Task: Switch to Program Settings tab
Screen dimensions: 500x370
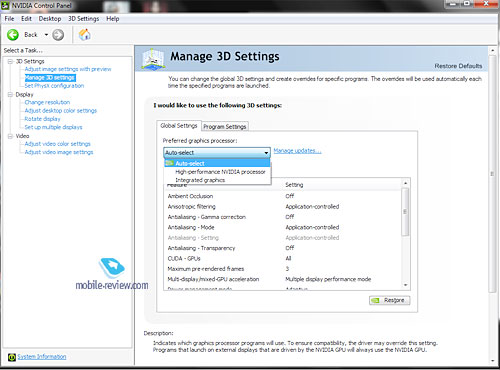Action: 225,127
